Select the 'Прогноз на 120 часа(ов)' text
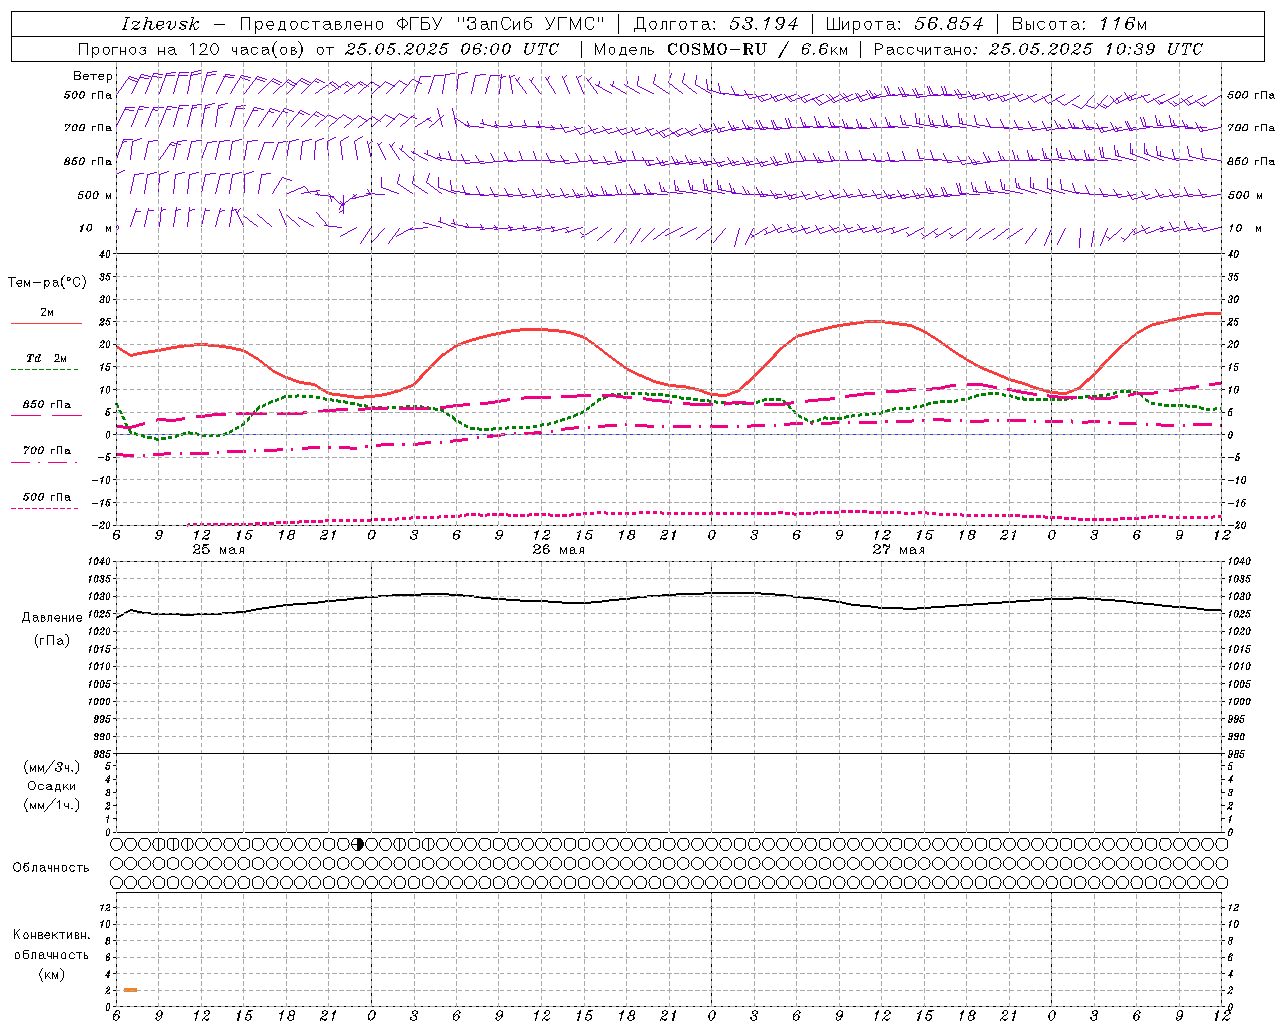 coord(192,49)
